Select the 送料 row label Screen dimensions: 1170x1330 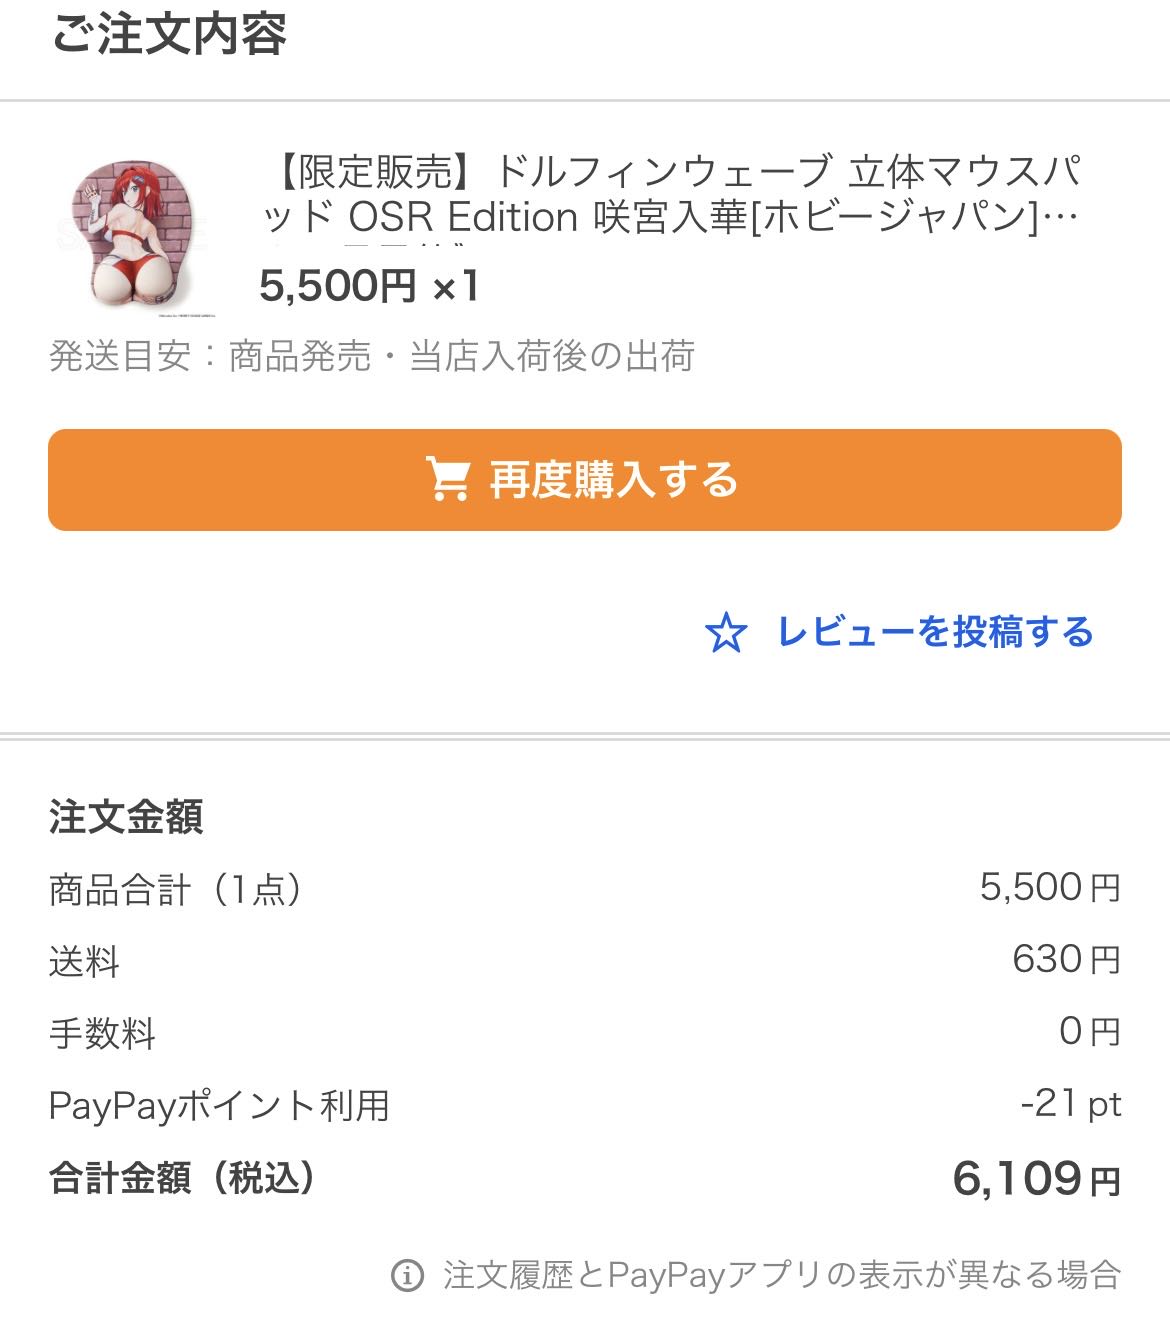tap(84, 961)
